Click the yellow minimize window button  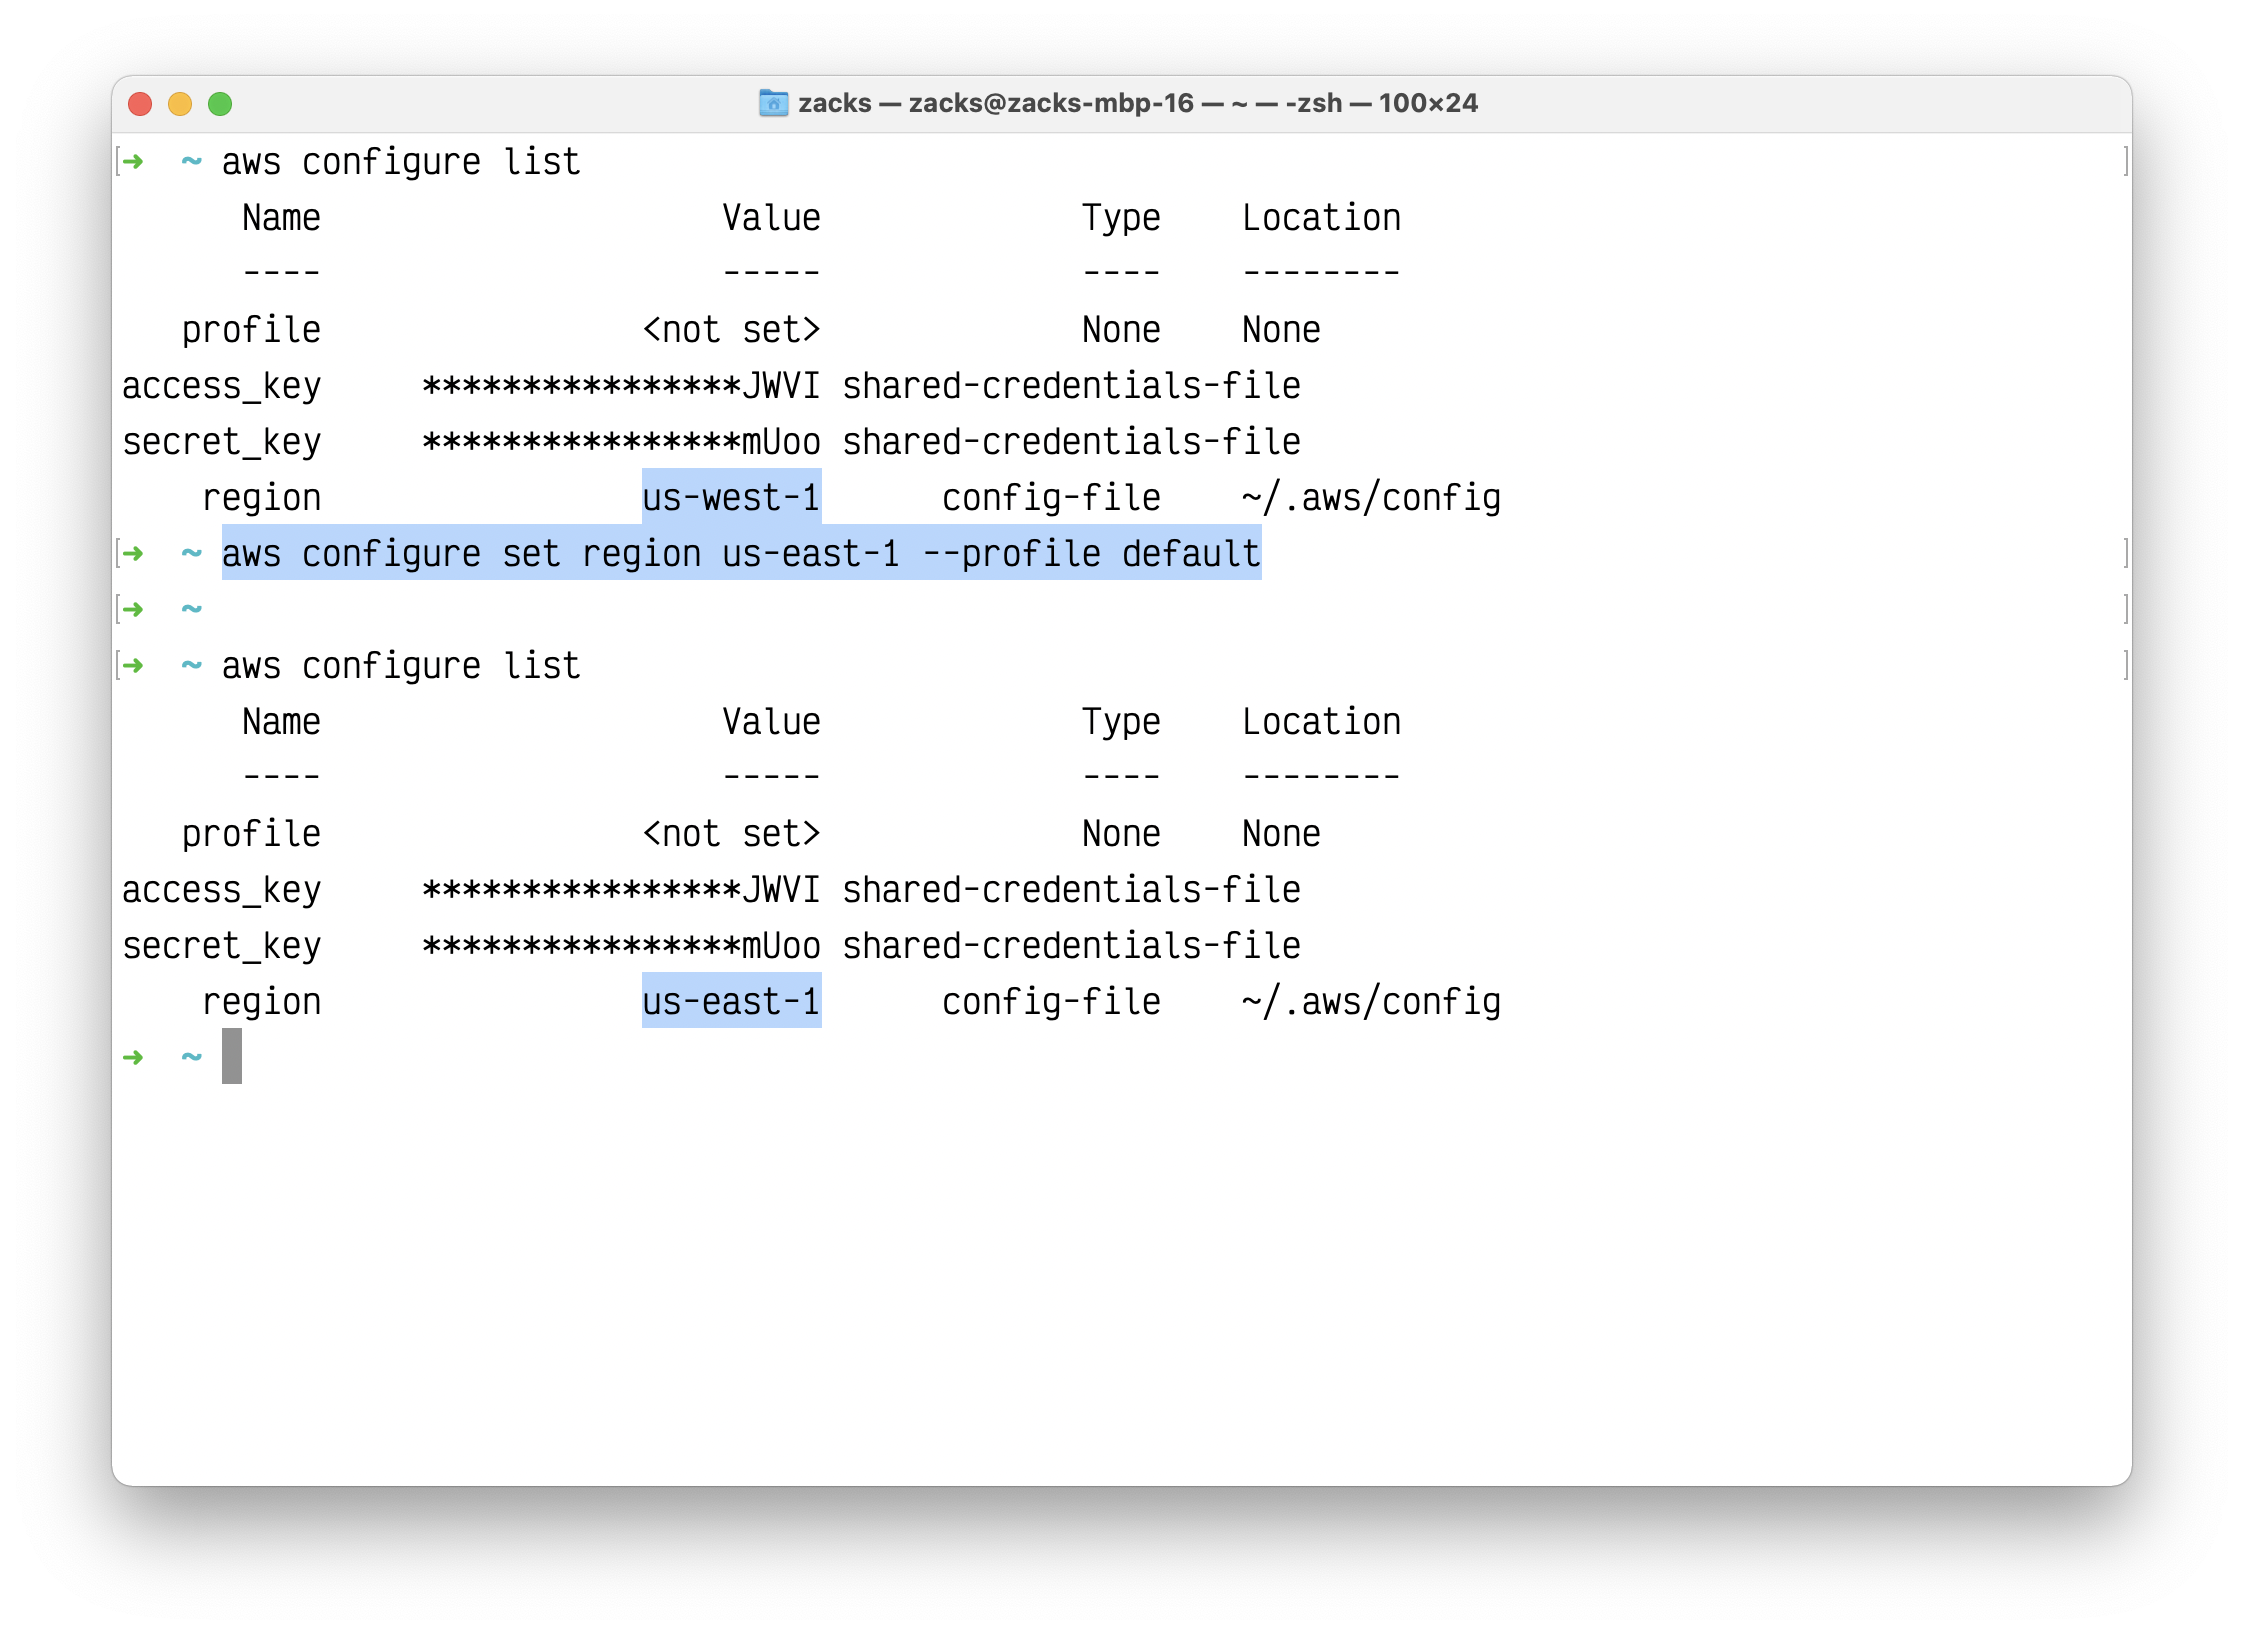click(180, 104)
